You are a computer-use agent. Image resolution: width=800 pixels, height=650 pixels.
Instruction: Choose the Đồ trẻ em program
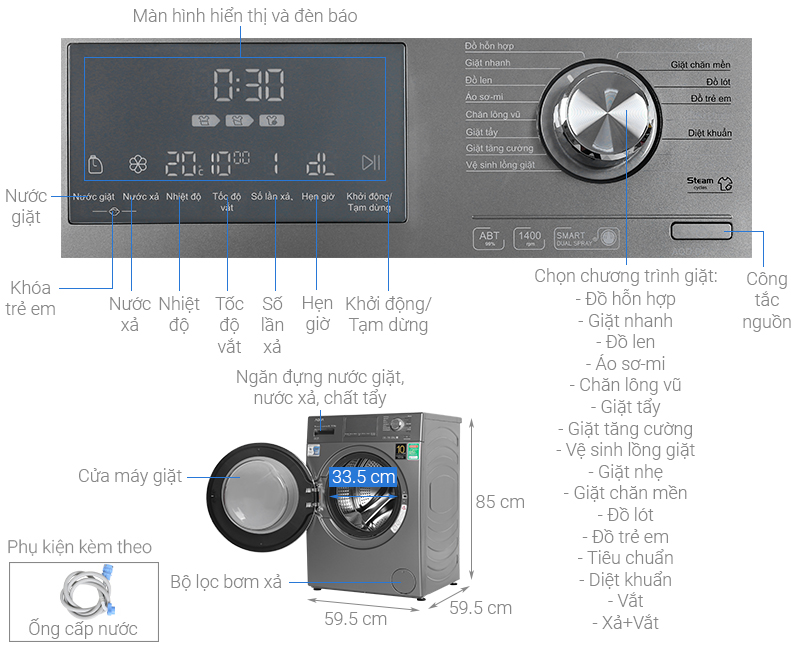click(710, 98)
